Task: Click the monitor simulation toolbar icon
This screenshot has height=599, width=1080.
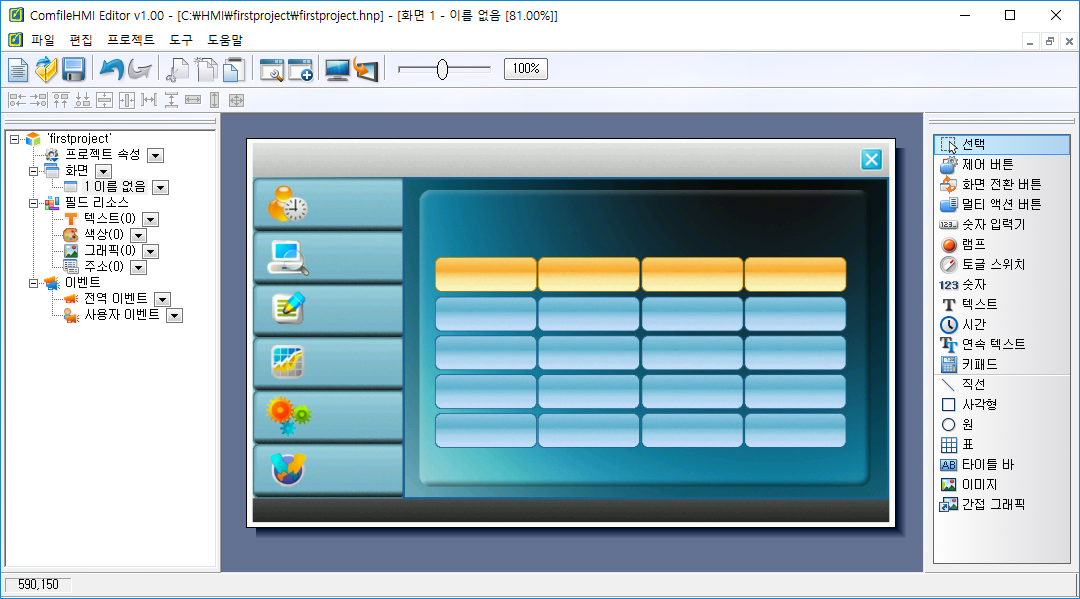Action: tap(338, 69)
